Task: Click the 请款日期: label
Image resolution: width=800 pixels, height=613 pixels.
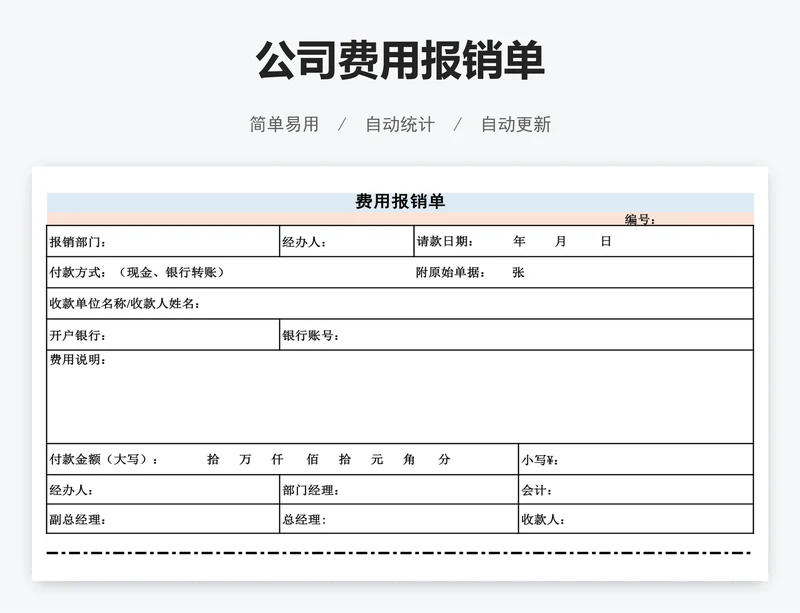Action: pos(445,241)
